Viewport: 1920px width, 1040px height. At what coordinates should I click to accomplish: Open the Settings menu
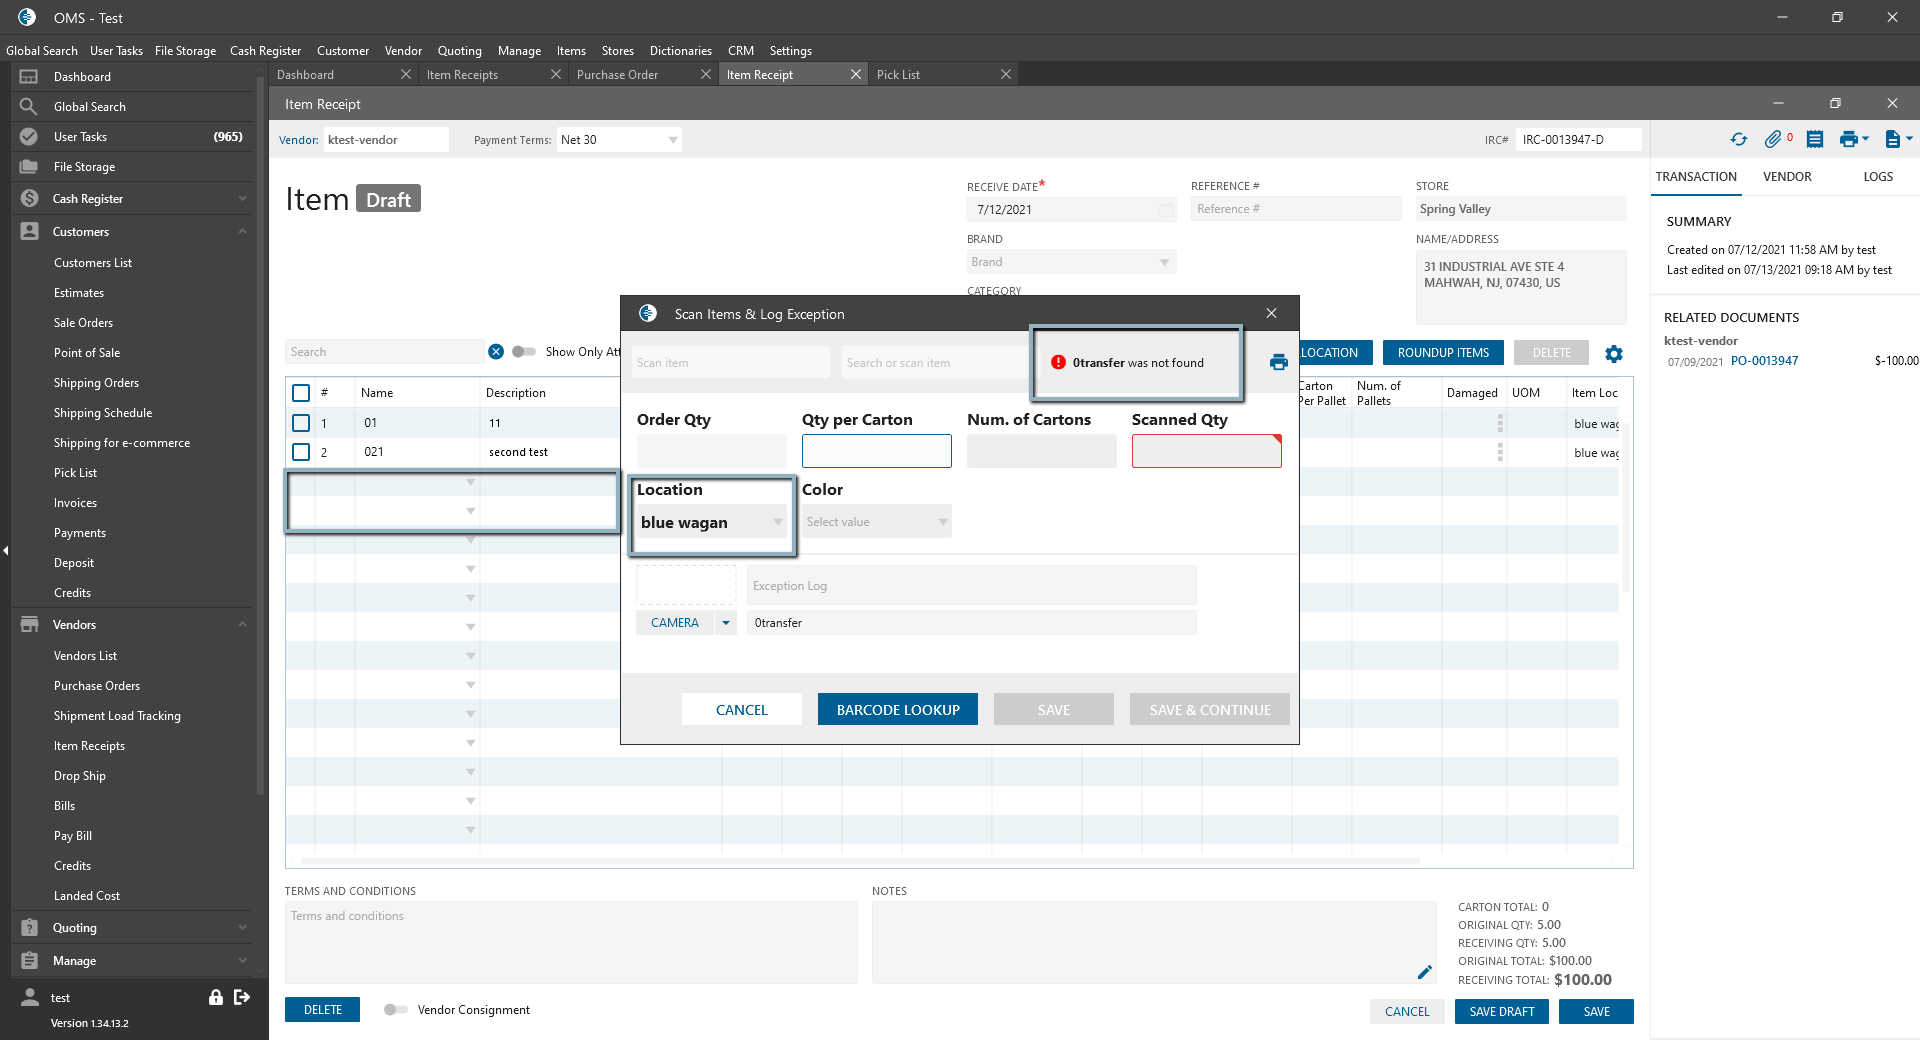pos(791,51)
